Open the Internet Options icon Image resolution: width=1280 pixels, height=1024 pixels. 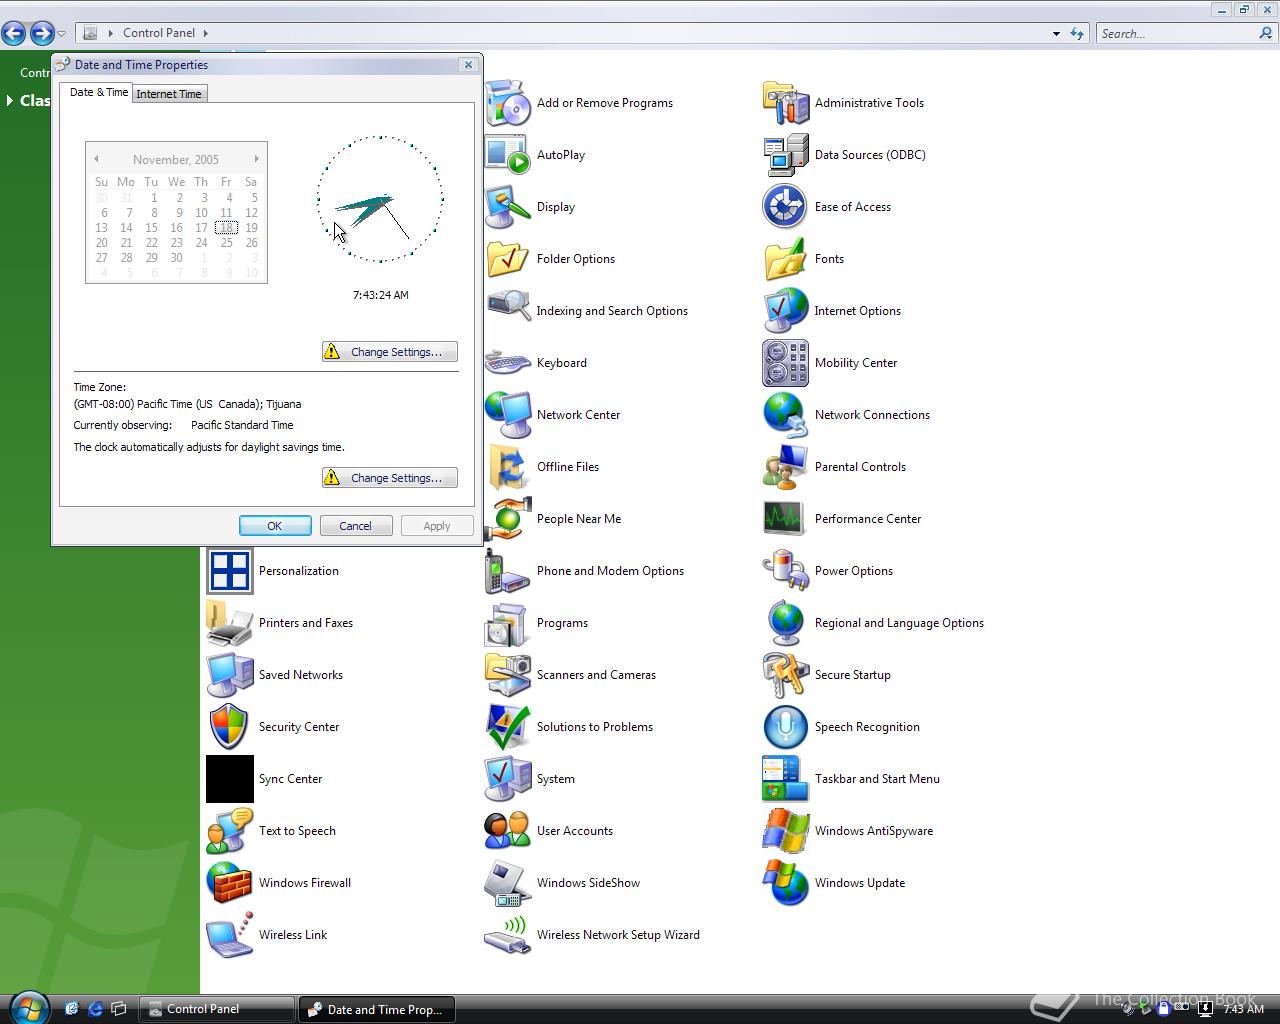point(786,310)
